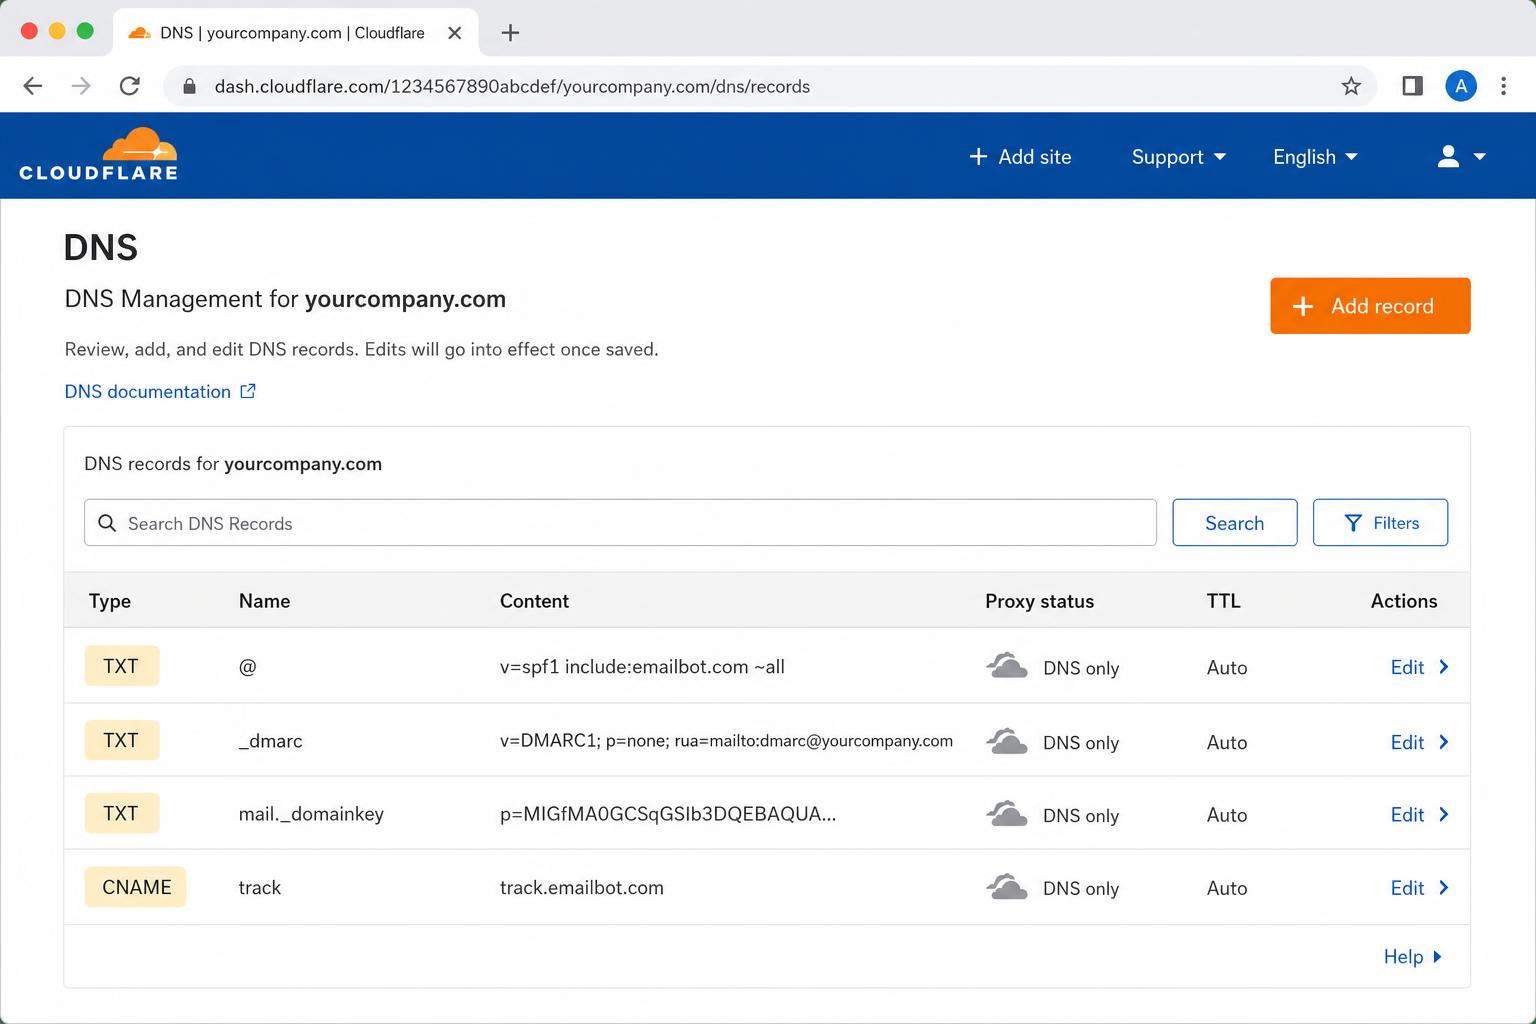Screen dimensions: 1536x1024
Task: Click external link icon beside DNS documentation
Action: (248, 391)
